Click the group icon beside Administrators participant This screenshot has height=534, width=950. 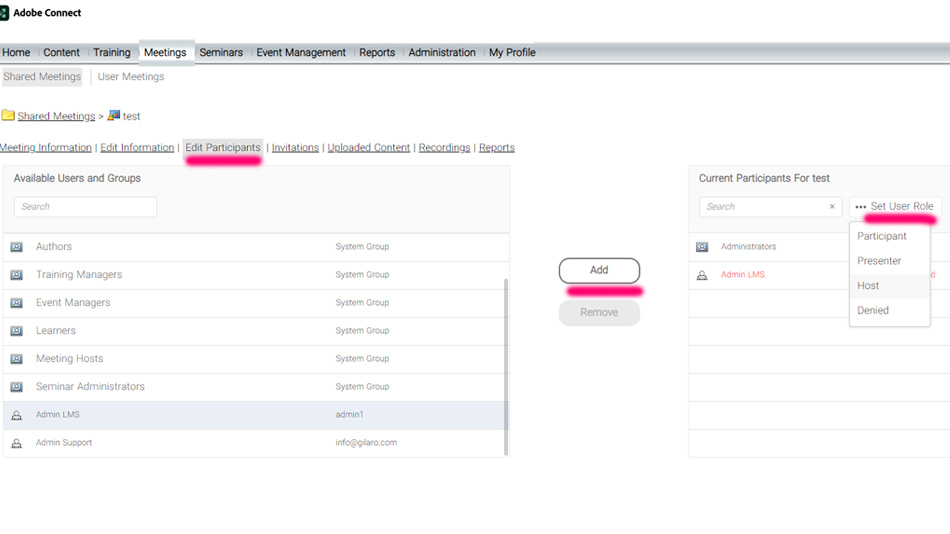click(x=702, y=247)
